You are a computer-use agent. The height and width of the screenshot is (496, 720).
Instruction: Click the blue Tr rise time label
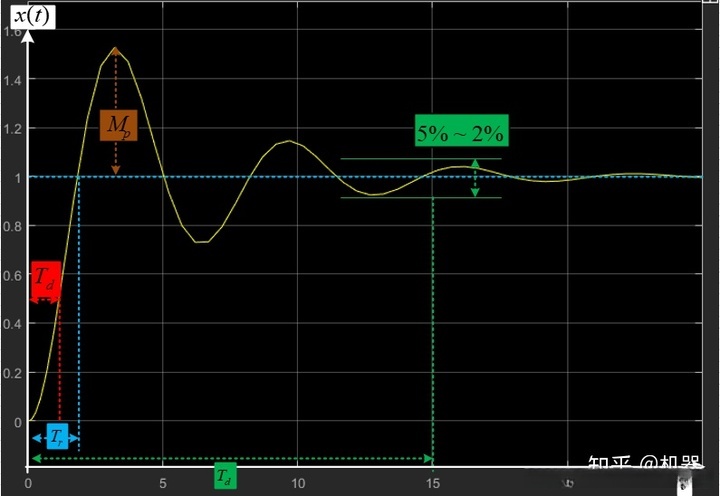click(57, 436)
